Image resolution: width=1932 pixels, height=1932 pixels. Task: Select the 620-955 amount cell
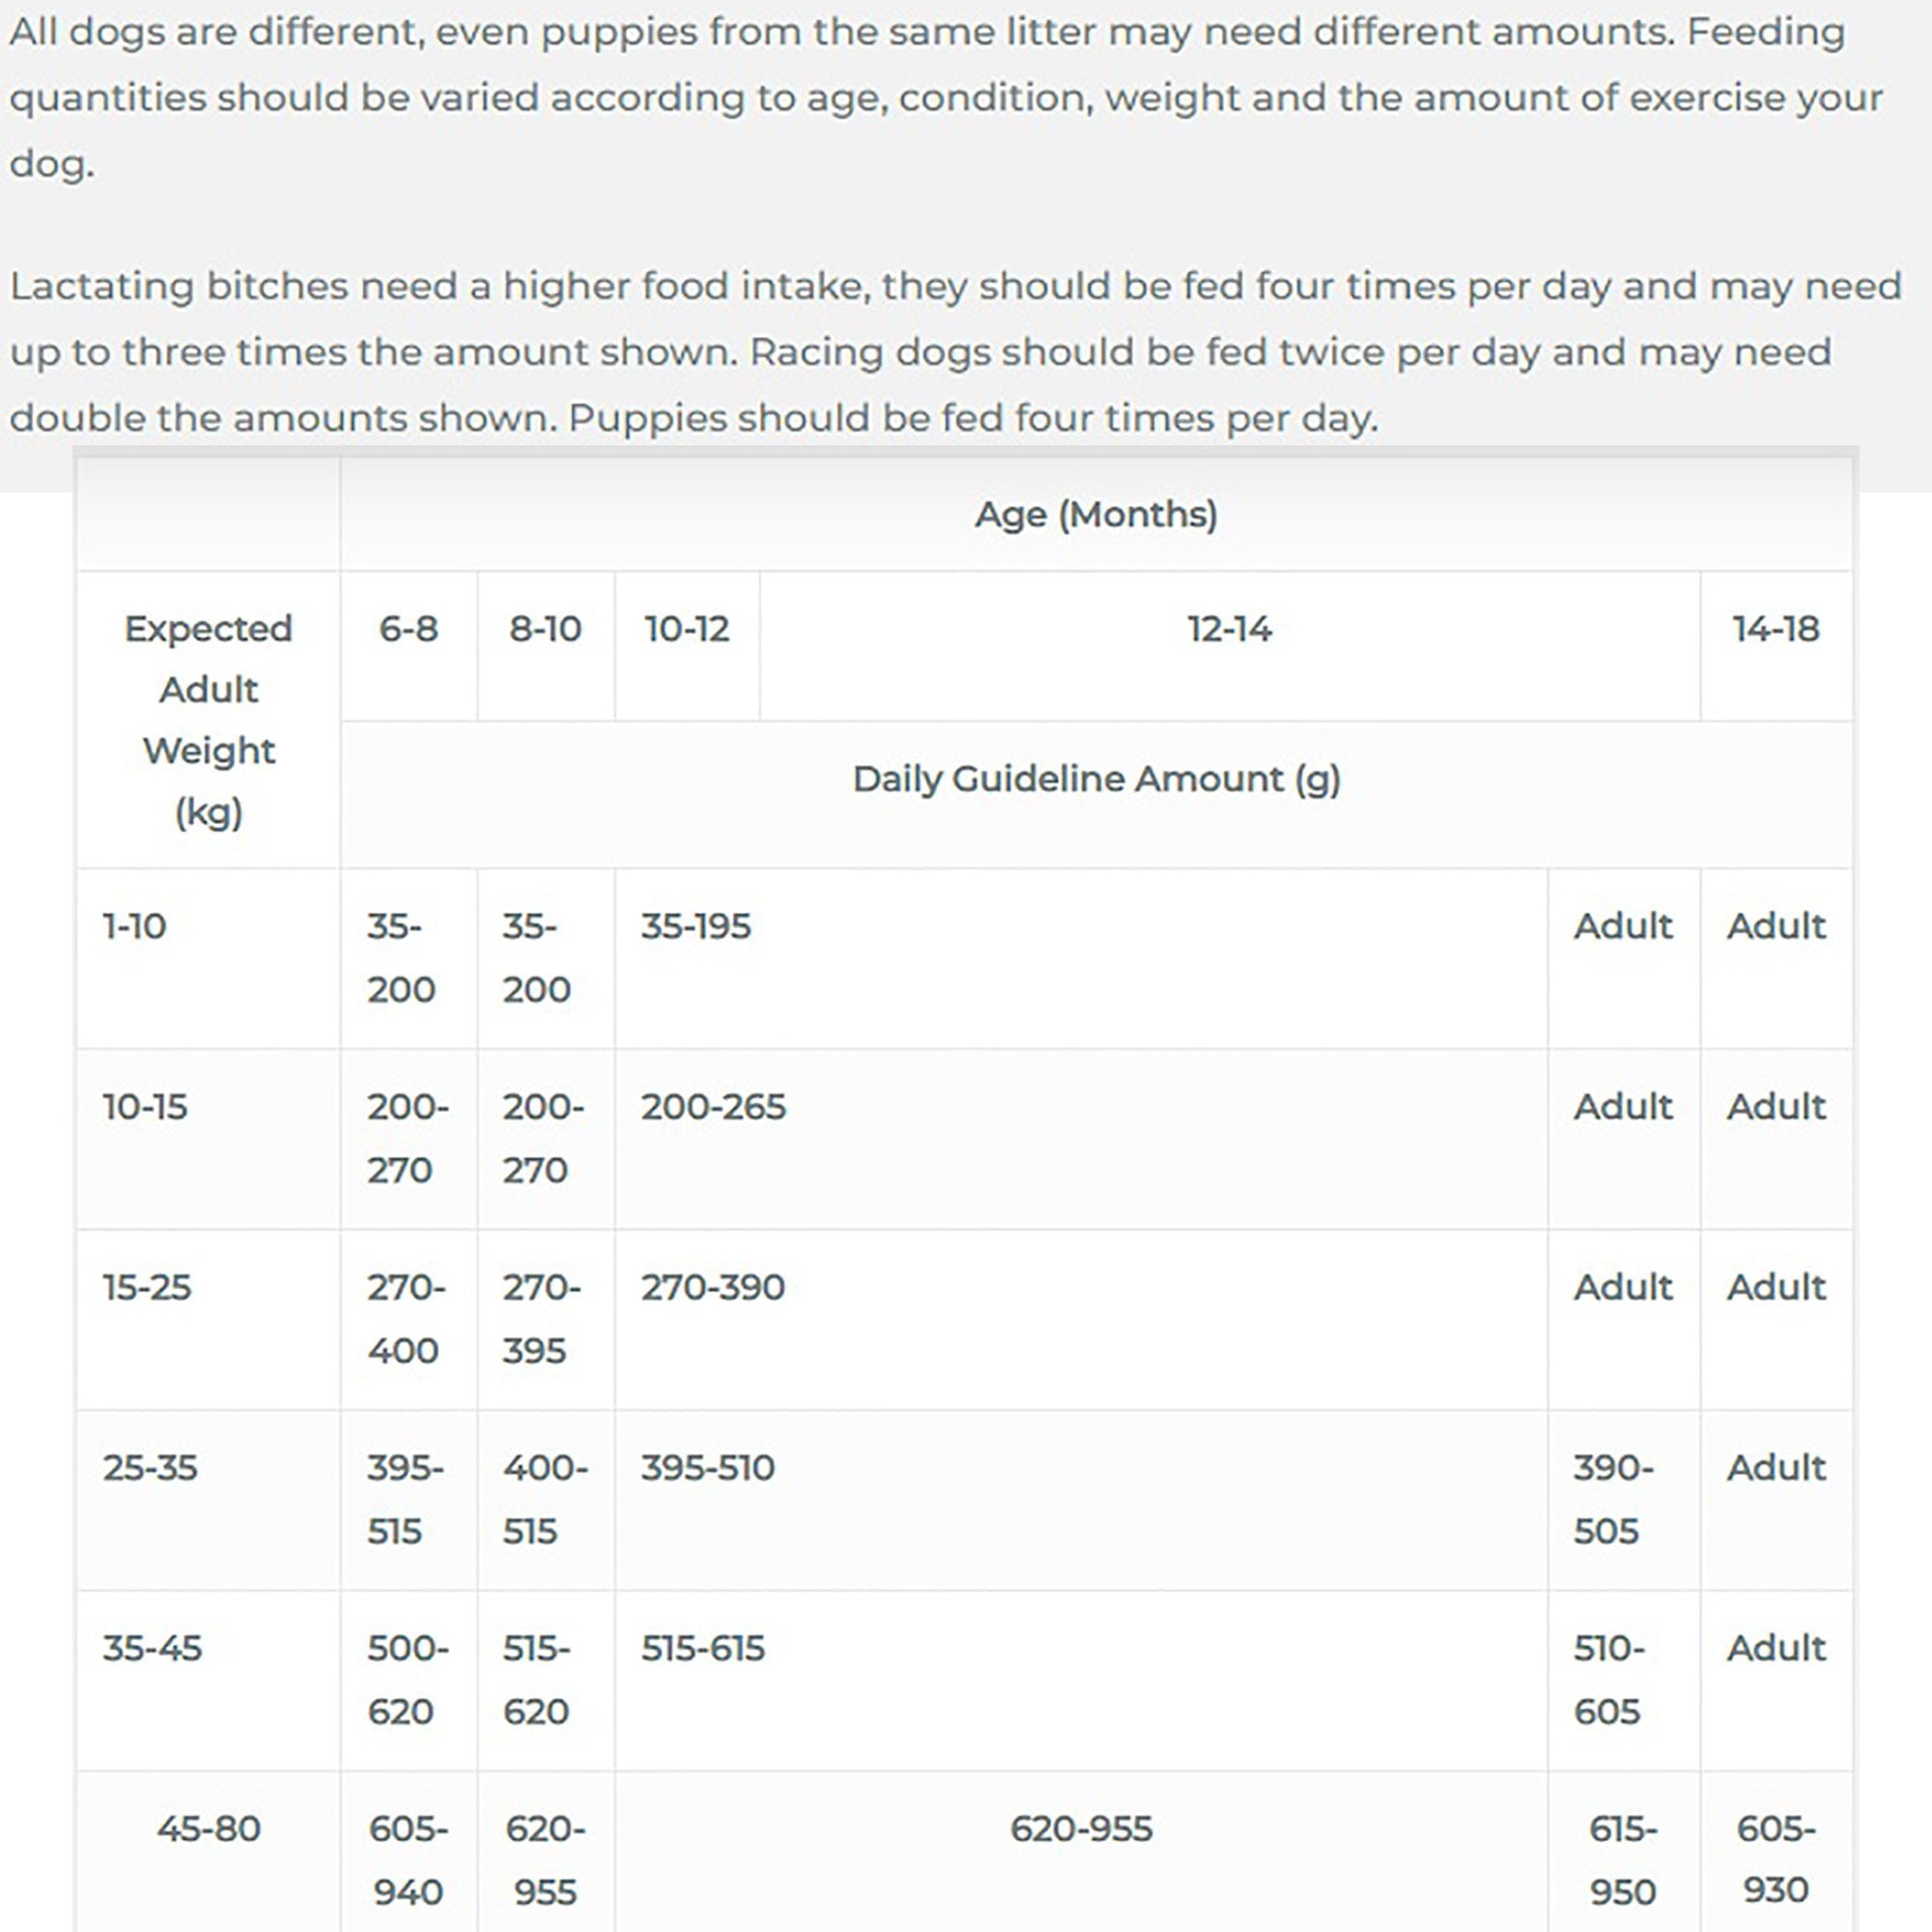point(1081,1829)
